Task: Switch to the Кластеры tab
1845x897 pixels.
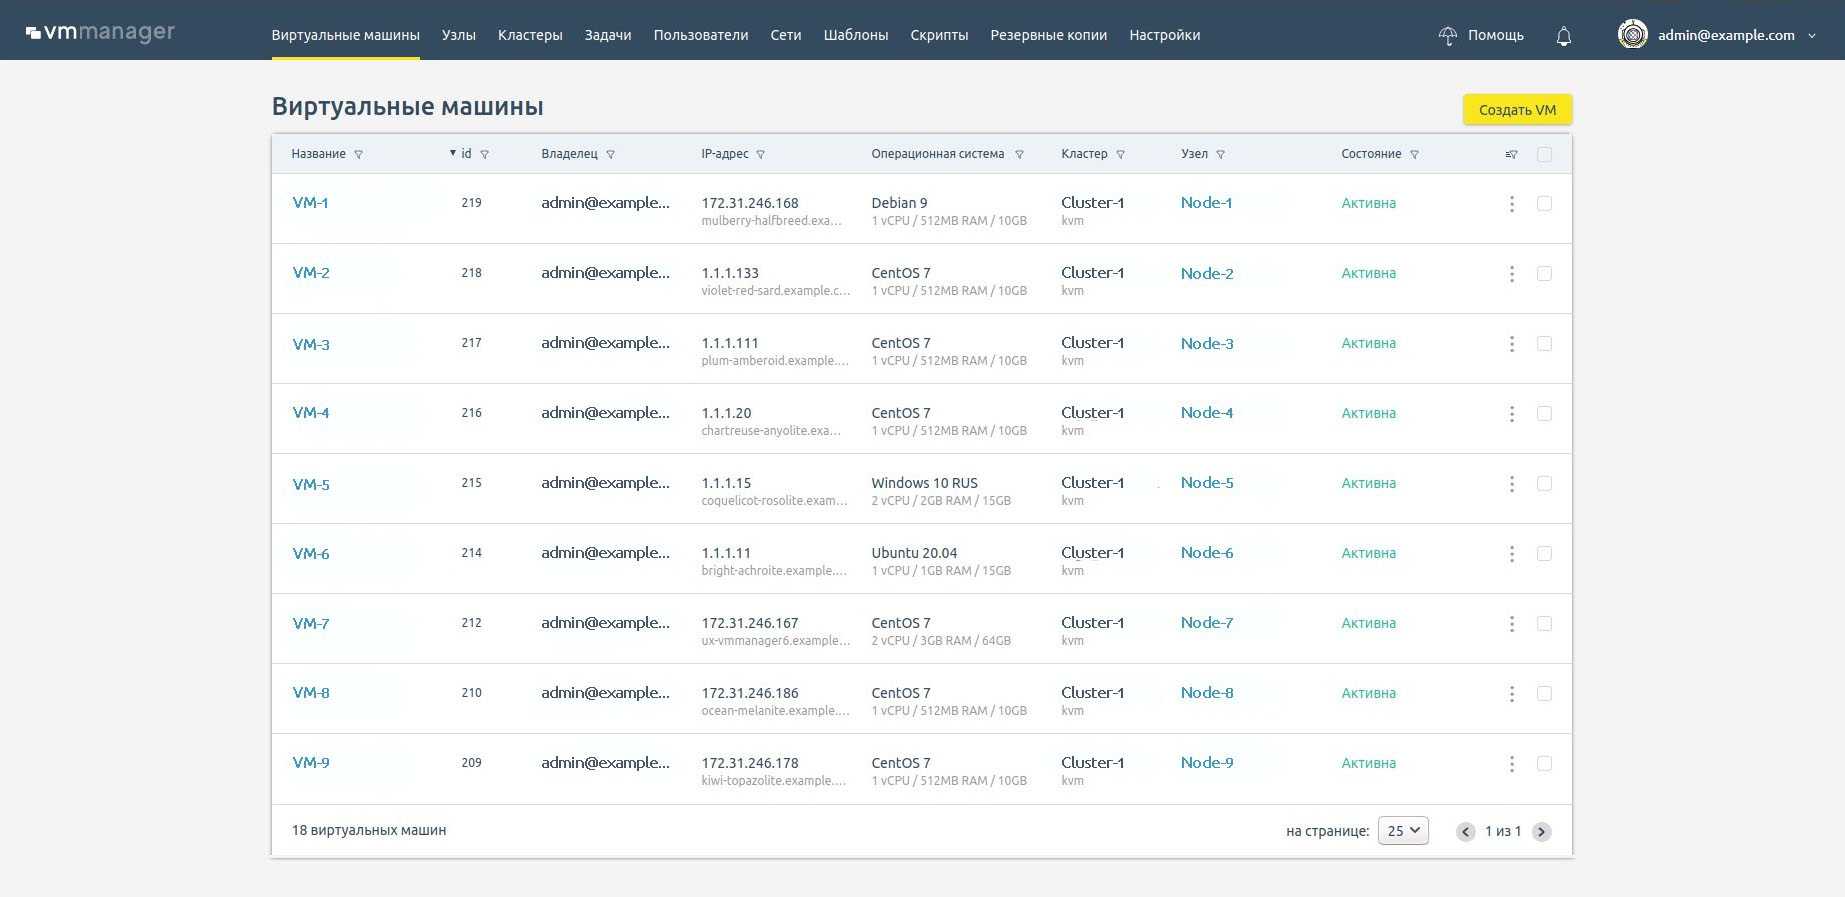Action: click(x=530, y=35)
